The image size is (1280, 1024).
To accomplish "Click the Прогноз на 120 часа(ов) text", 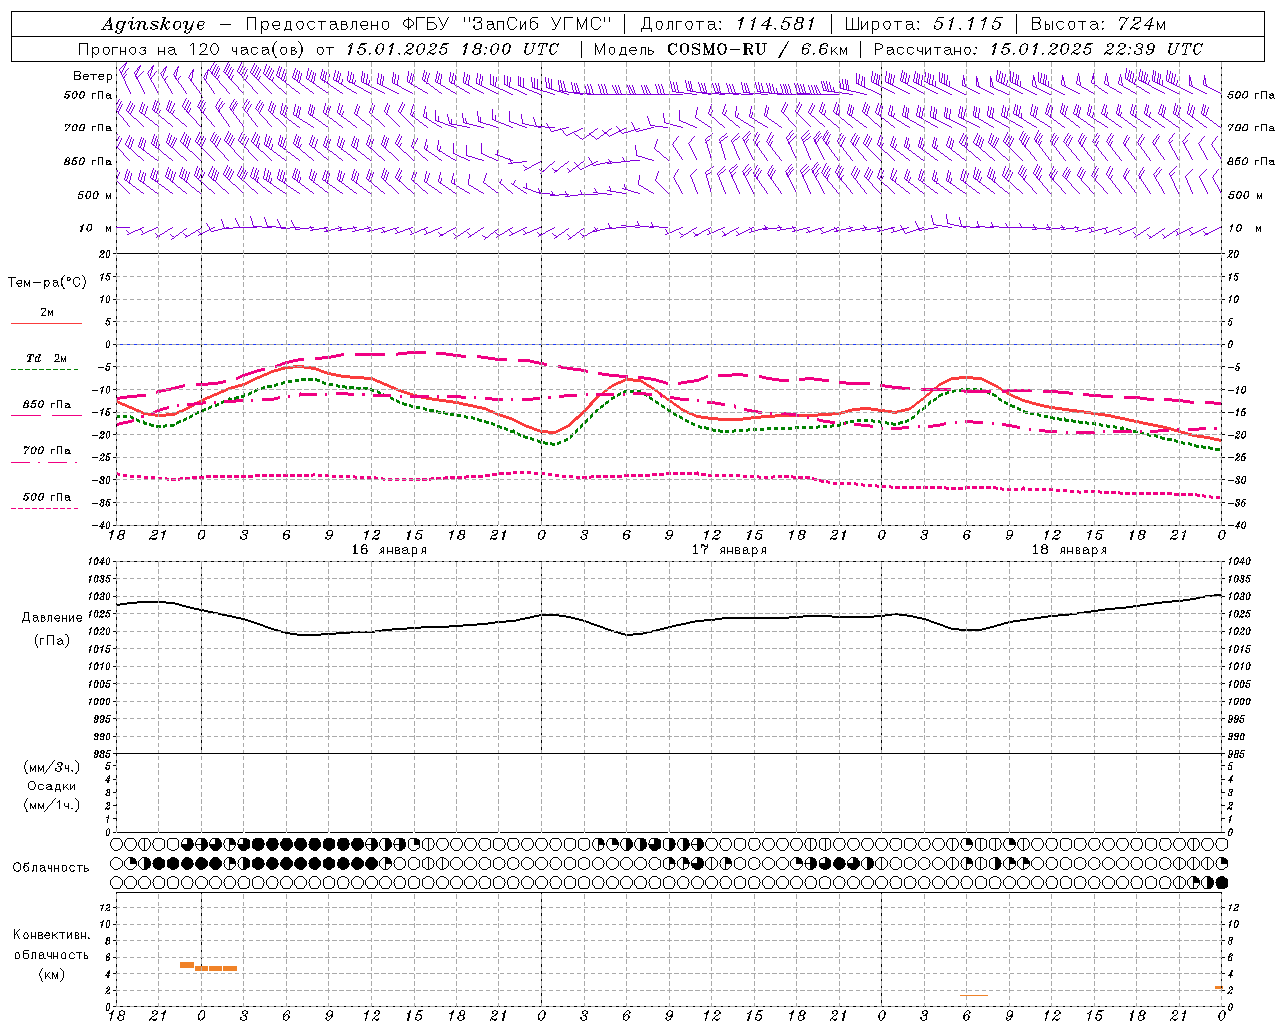I will [191, 49].
